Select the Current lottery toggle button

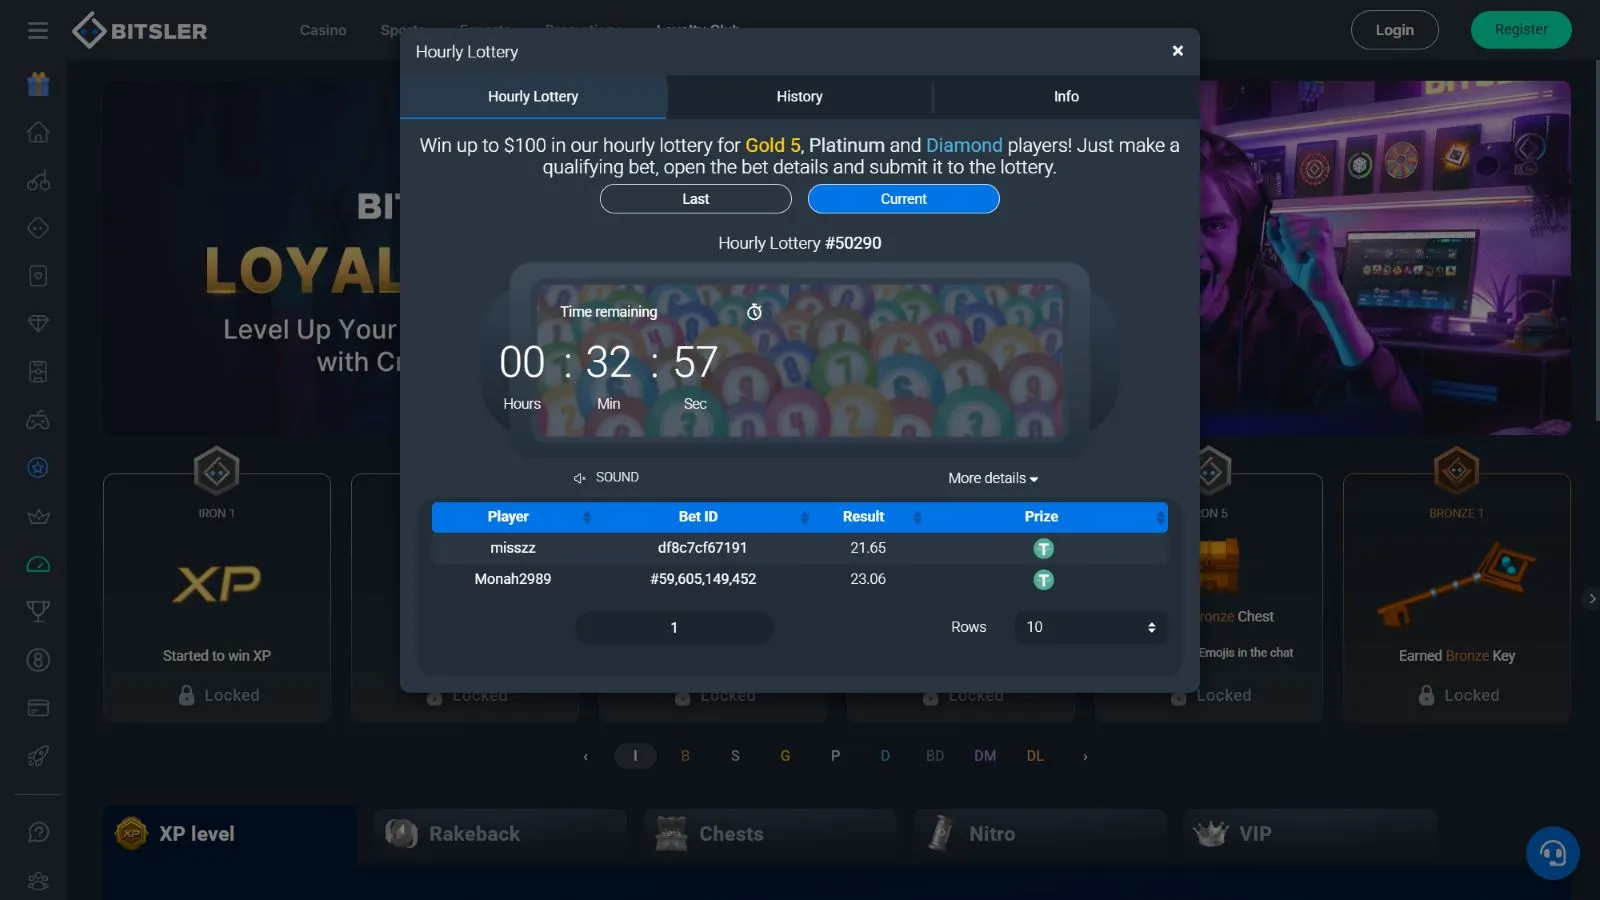pos(903,199)
